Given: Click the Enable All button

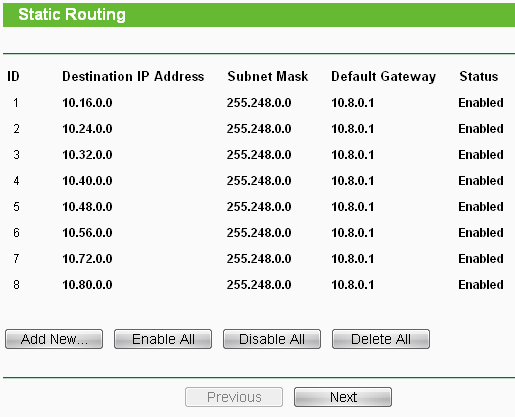Looking at the screenshot, I should [x=163, y=339].
